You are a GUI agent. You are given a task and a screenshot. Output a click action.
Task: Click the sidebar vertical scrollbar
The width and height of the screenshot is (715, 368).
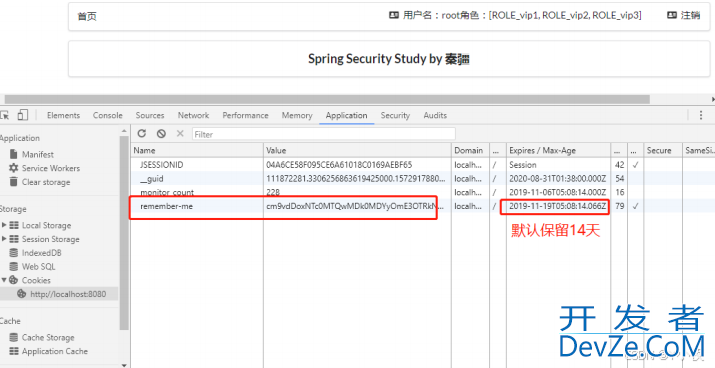pyautogui.click(x=124, y=233)
